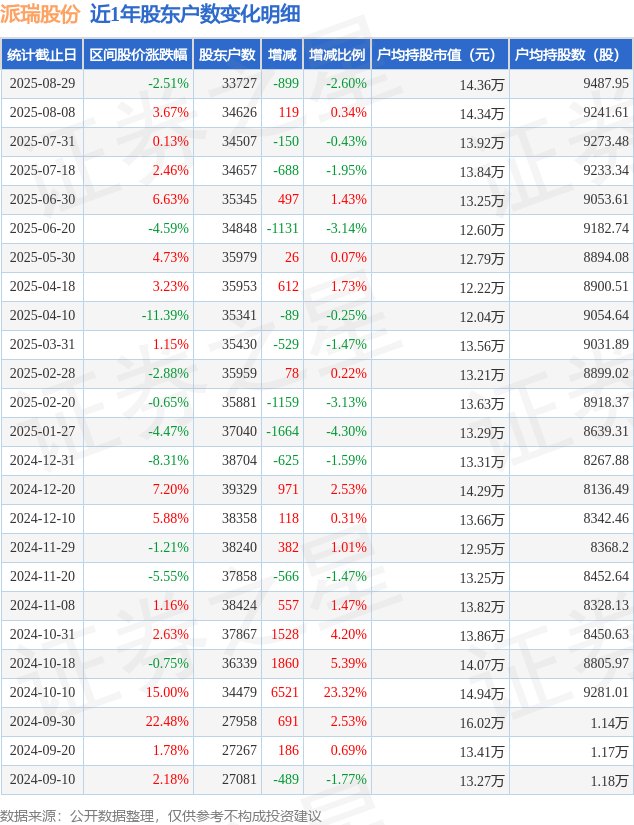The height and width of the screenshot is (825, 634).
Task: Click the 派瑞股份 title text
Action: tap(40, 14)
